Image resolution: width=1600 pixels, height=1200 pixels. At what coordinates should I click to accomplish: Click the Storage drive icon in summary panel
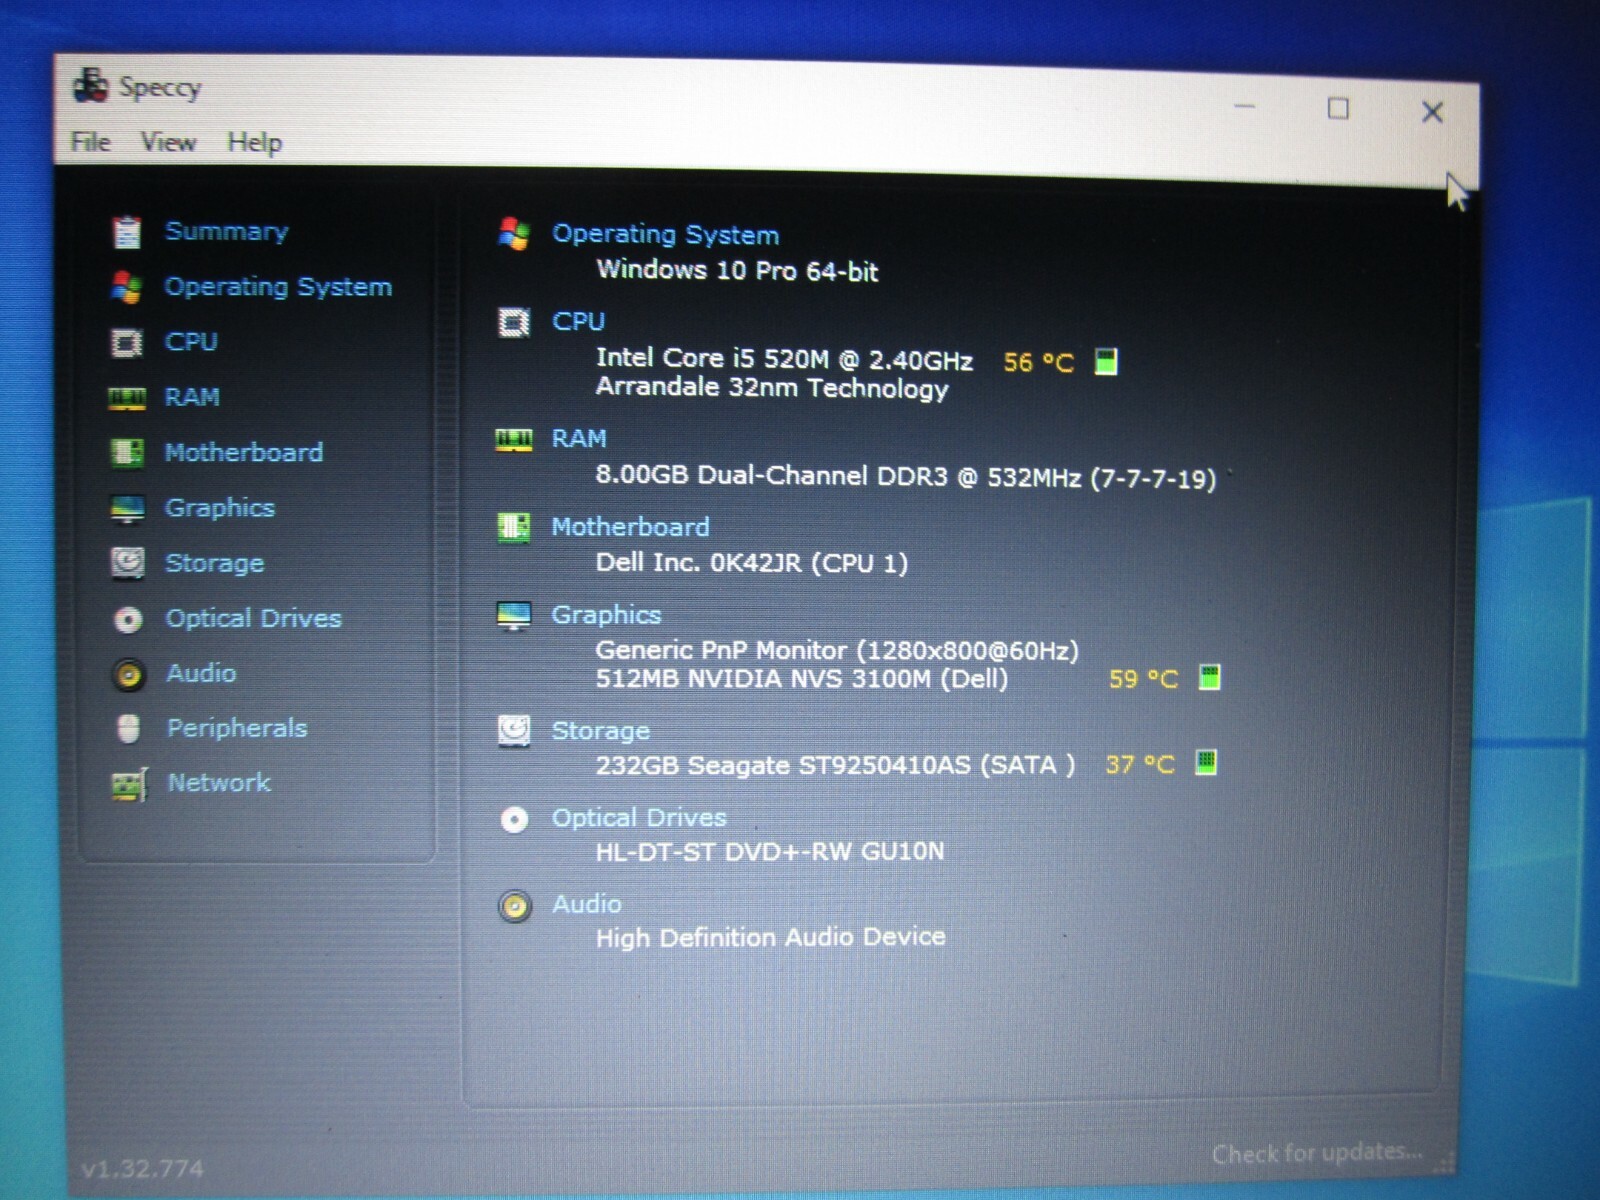click(514, 731)
